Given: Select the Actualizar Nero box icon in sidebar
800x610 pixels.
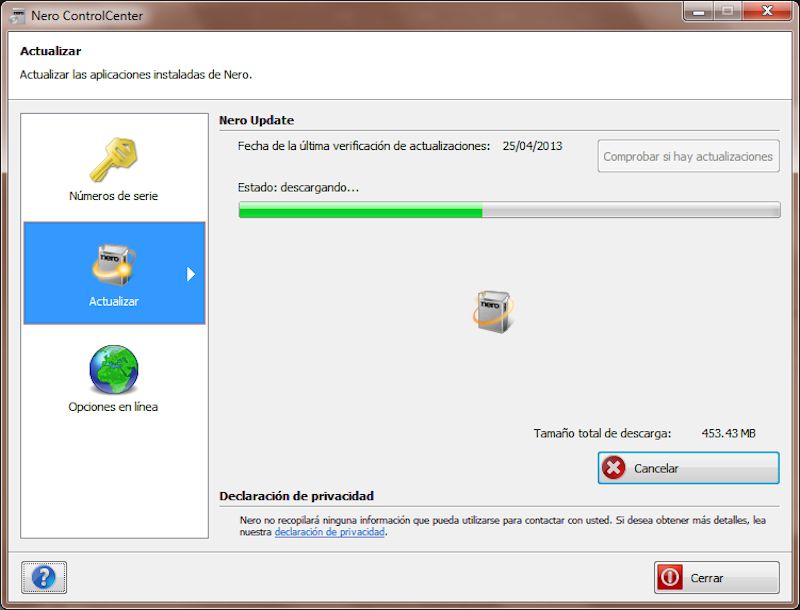Looking at the screenshot, I should pyautogui.click(x=113, y=265).
